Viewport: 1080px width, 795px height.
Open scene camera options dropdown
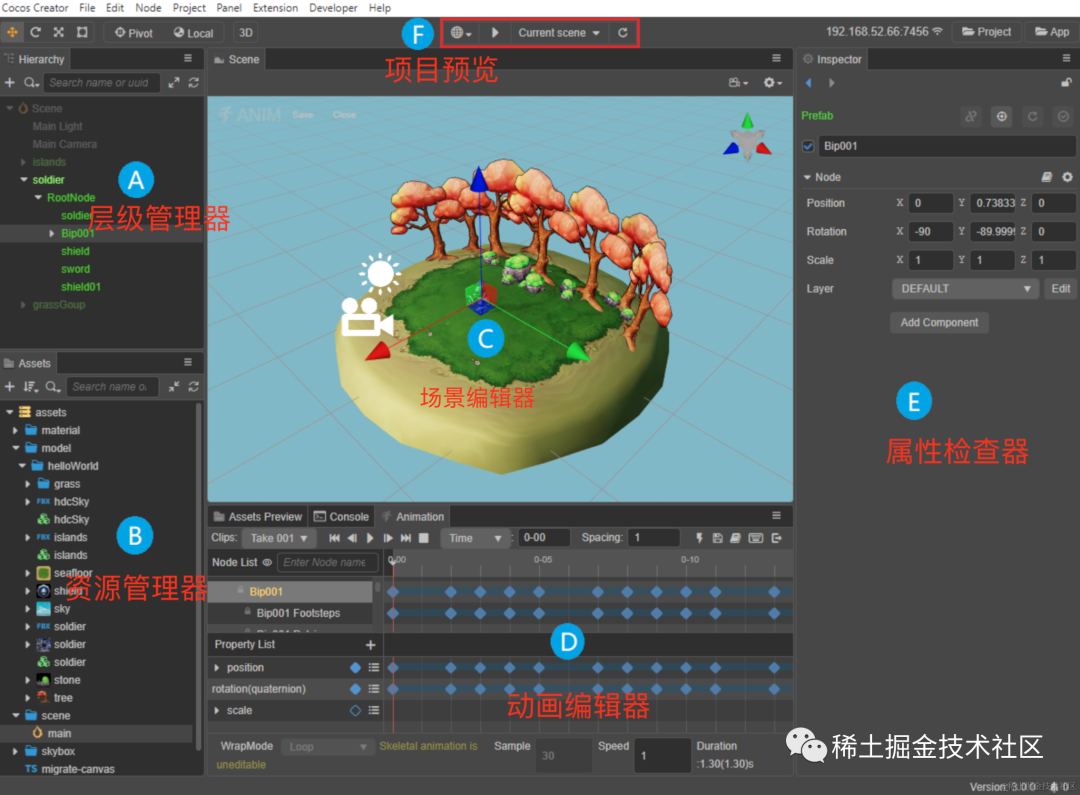pyautogui.click(x=738, y=83)
